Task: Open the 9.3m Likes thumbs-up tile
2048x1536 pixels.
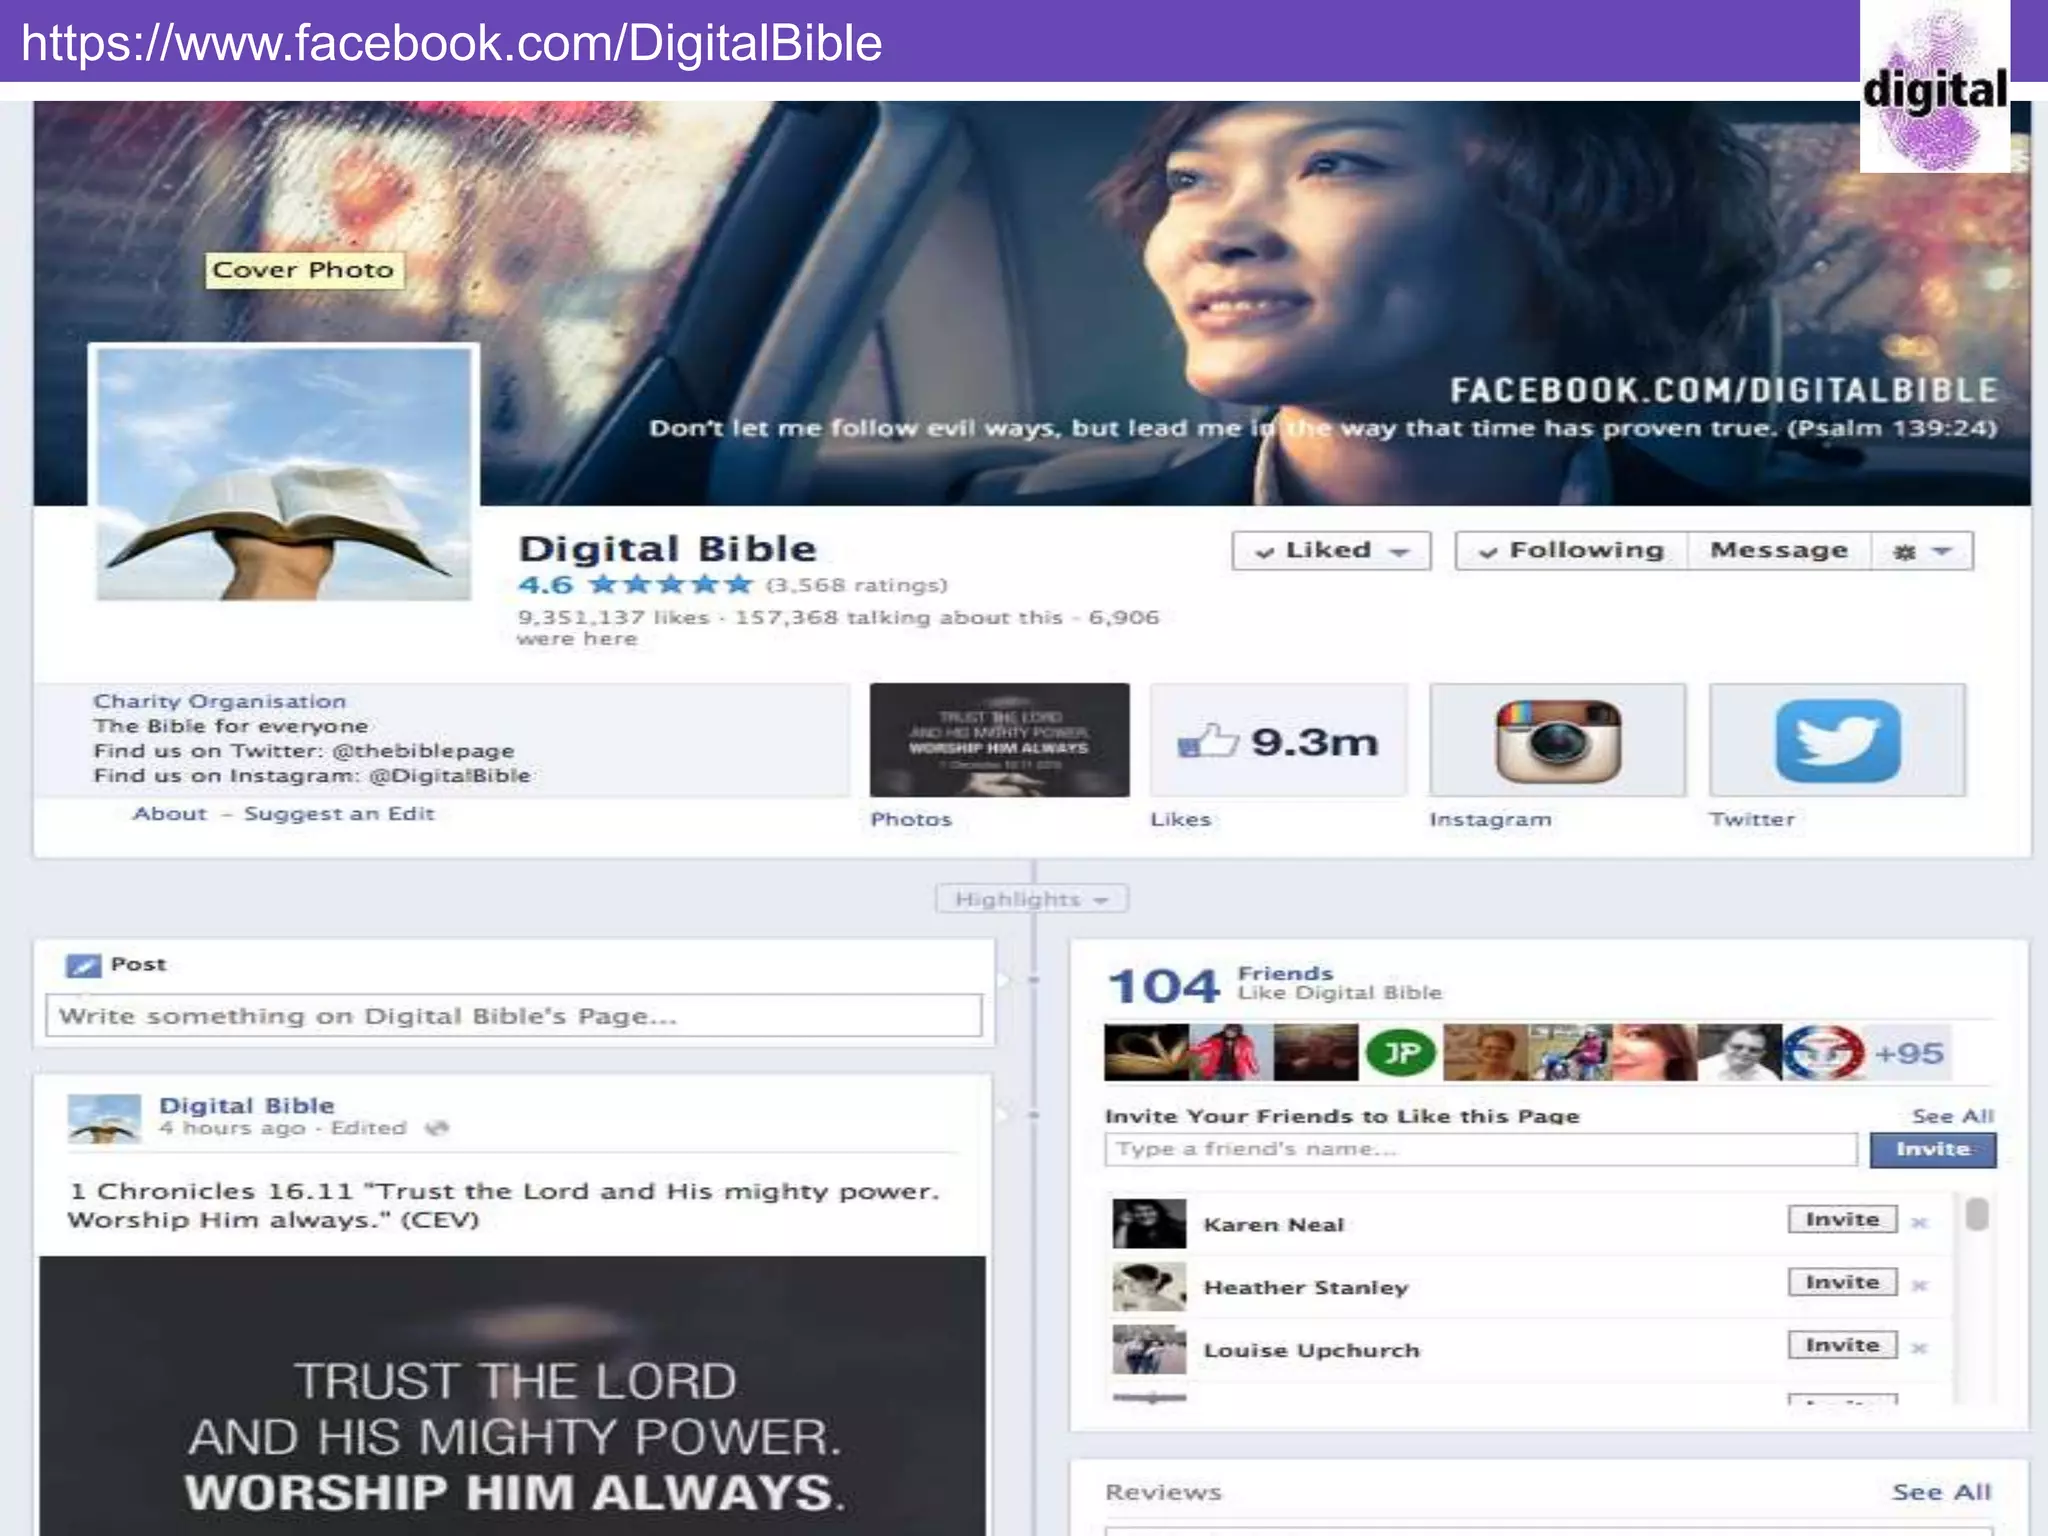Action: click(x=1278, y=741)
